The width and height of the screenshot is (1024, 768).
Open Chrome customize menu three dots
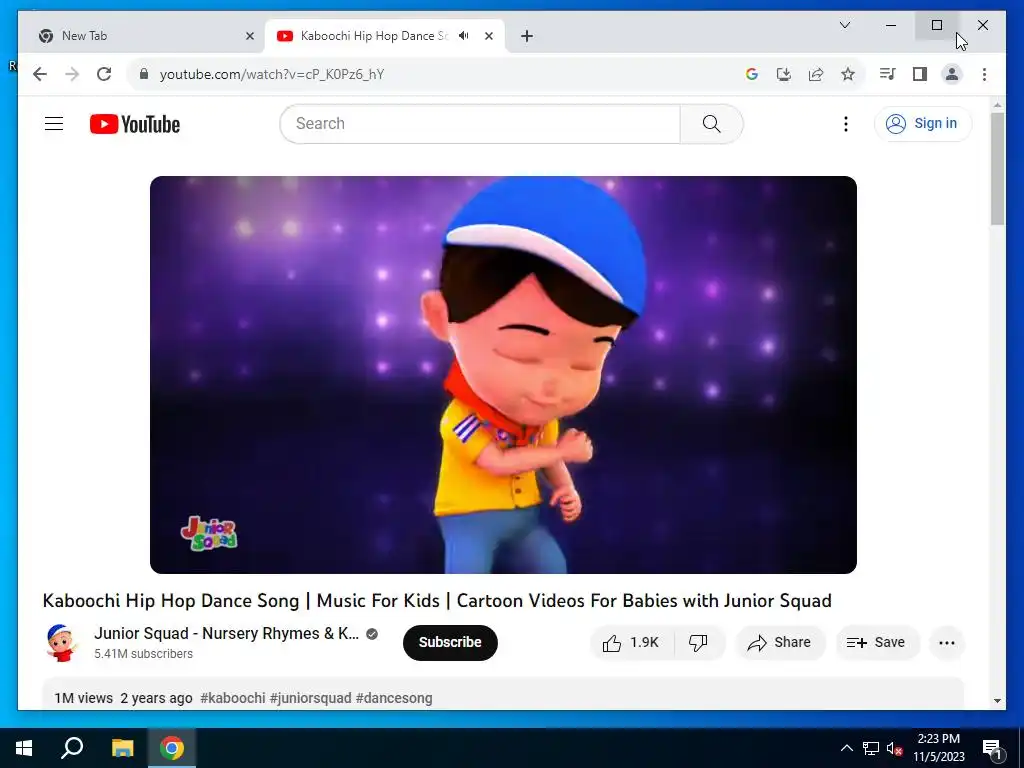(x=984, y=74)
